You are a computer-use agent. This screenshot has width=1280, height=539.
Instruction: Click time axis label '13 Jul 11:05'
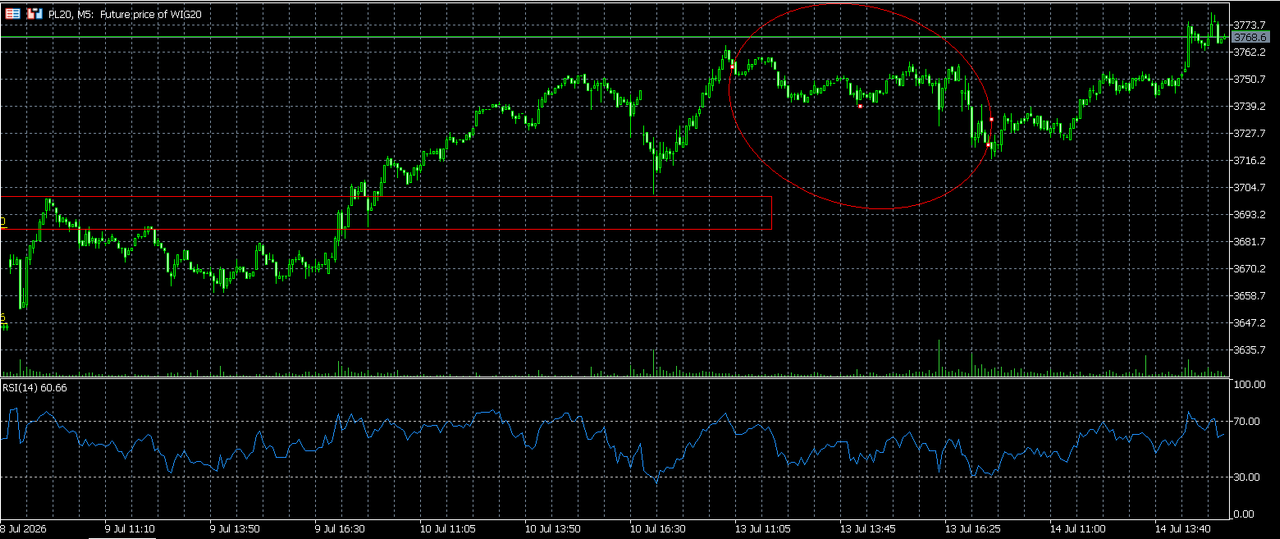[763, 527]
